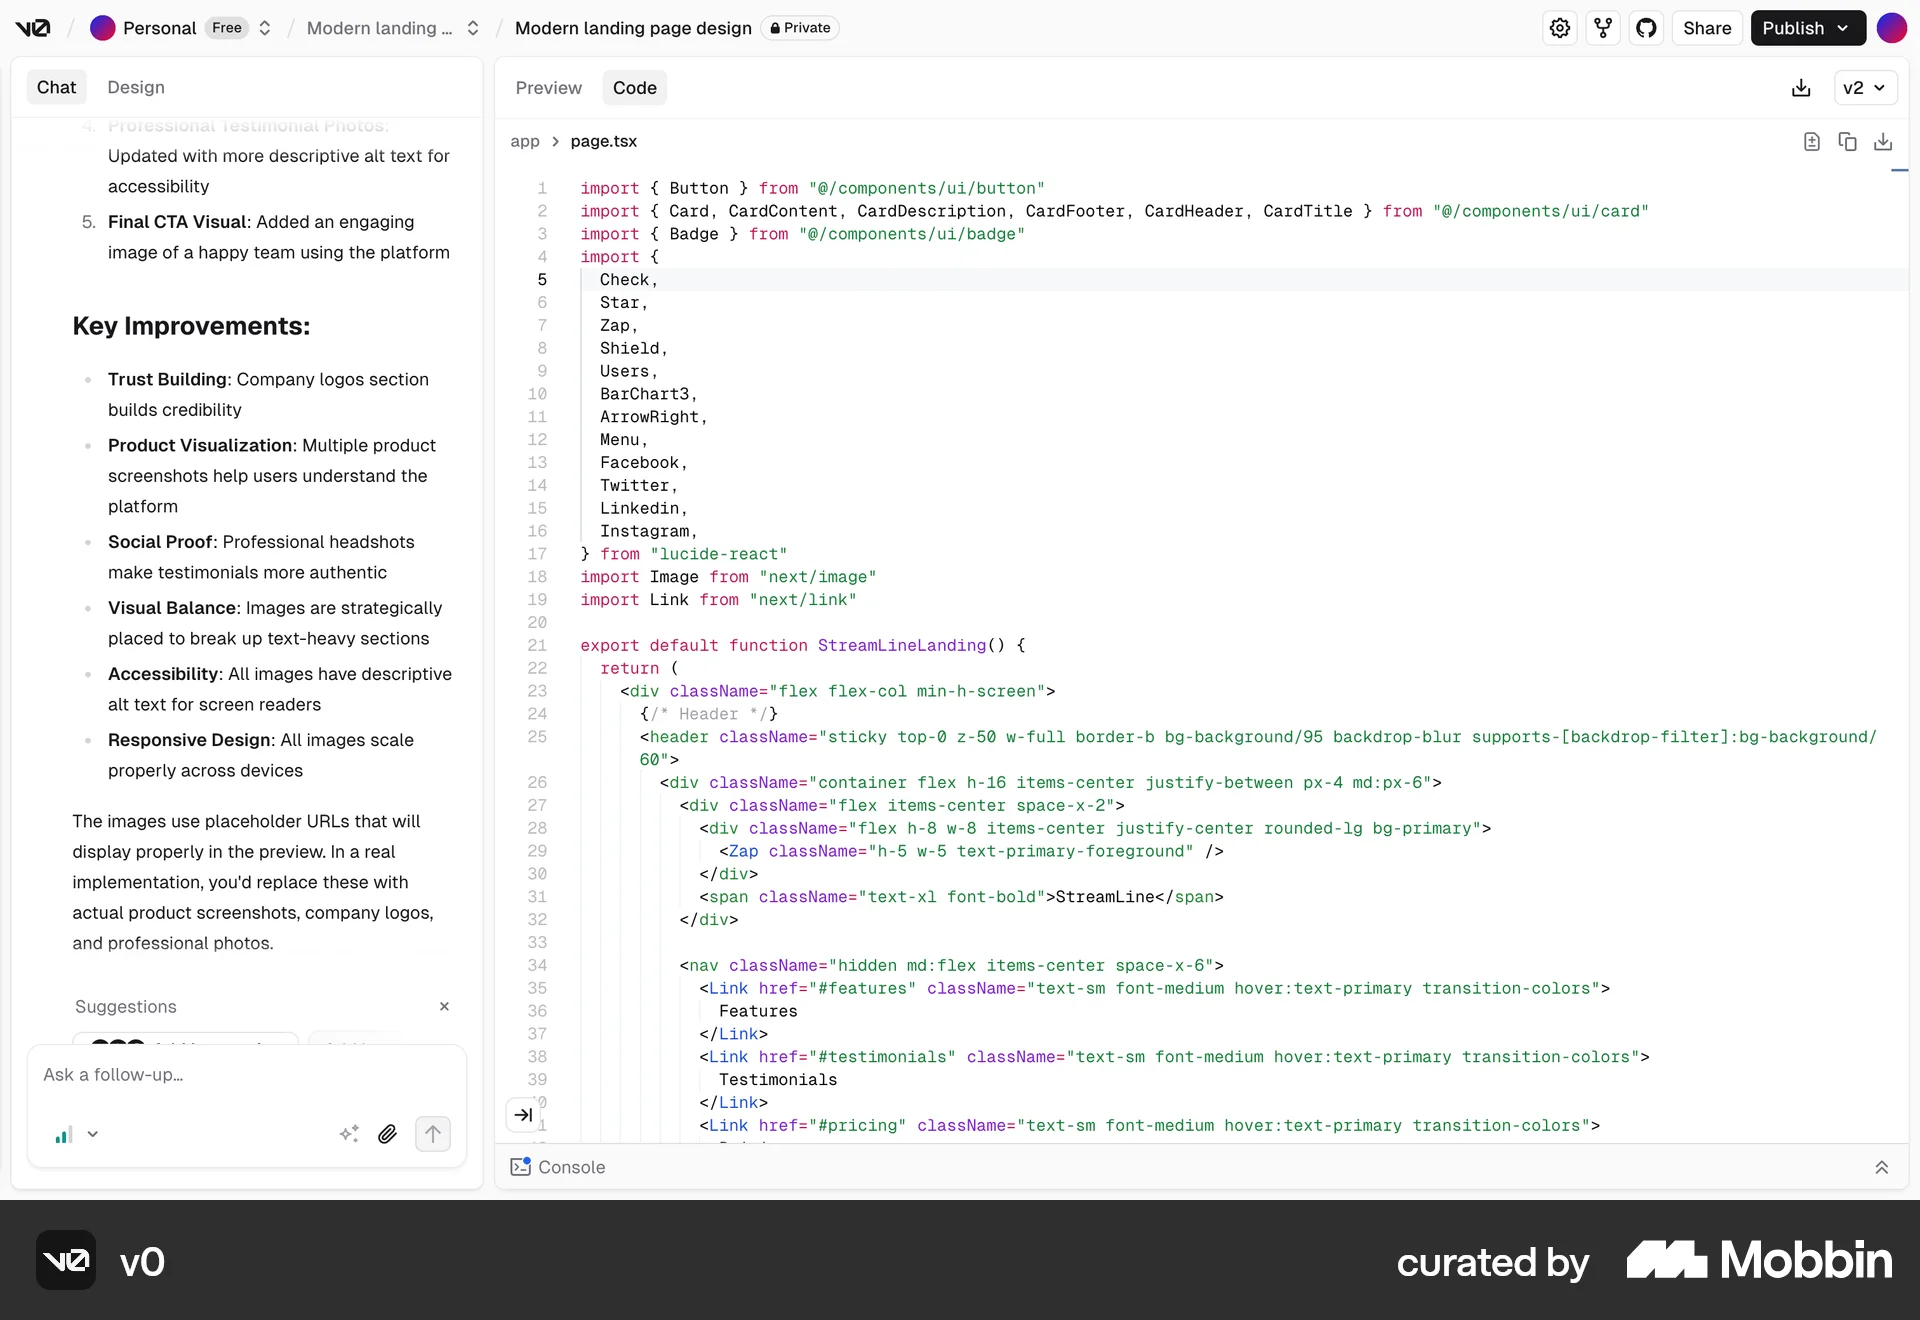This screenshot has width=1920, height=1320.
Task: Open the Publish dropdown menu
Action: pyautogui.click(x=1808, y=28)
